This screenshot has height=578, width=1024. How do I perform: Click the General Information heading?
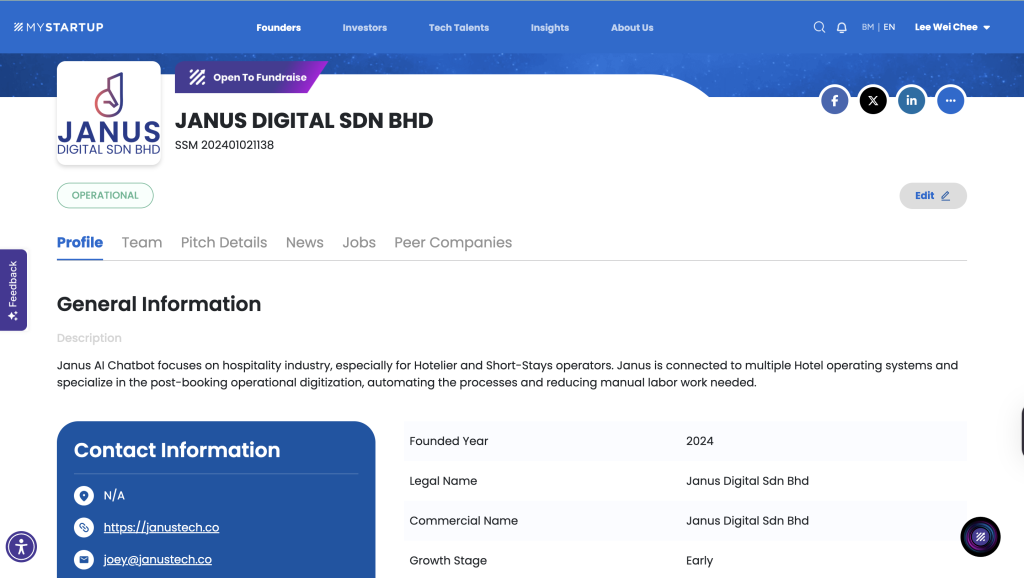159,304
